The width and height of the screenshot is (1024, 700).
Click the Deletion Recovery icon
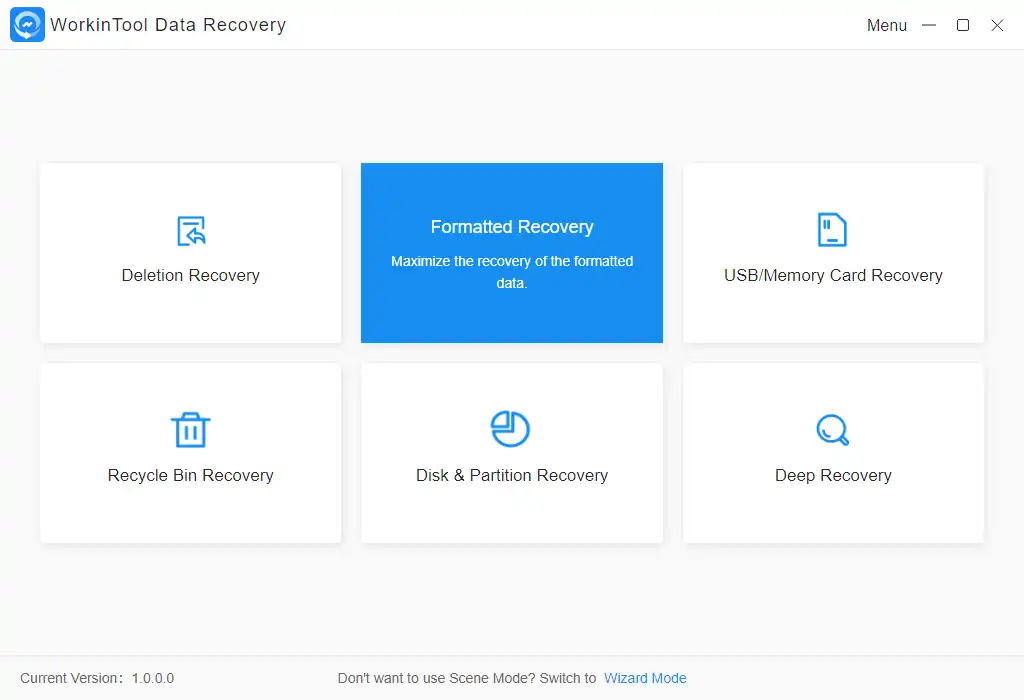pos(191,231)
